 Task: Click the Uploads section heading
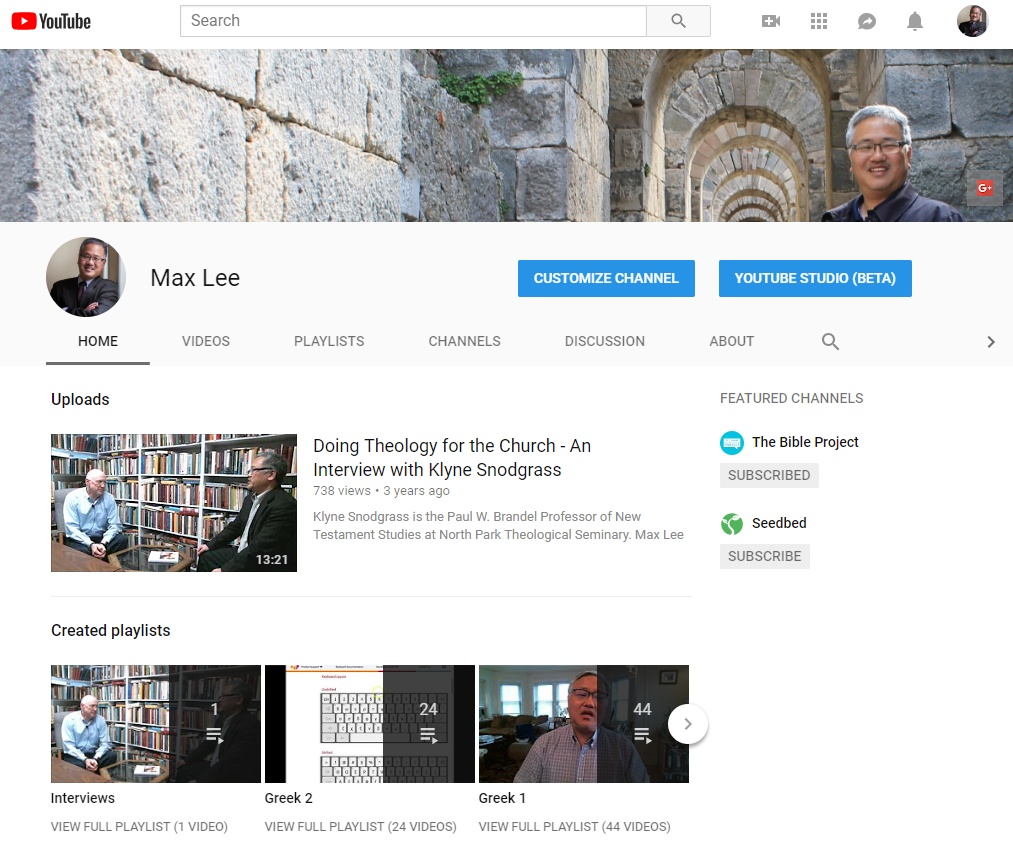[80, 399]
